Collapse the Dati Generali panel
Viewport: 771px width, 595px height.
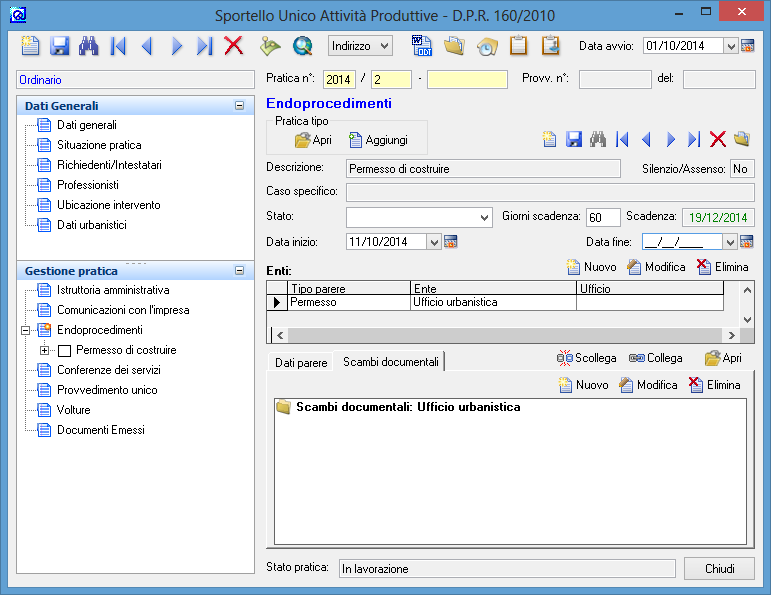click(239, 106)
